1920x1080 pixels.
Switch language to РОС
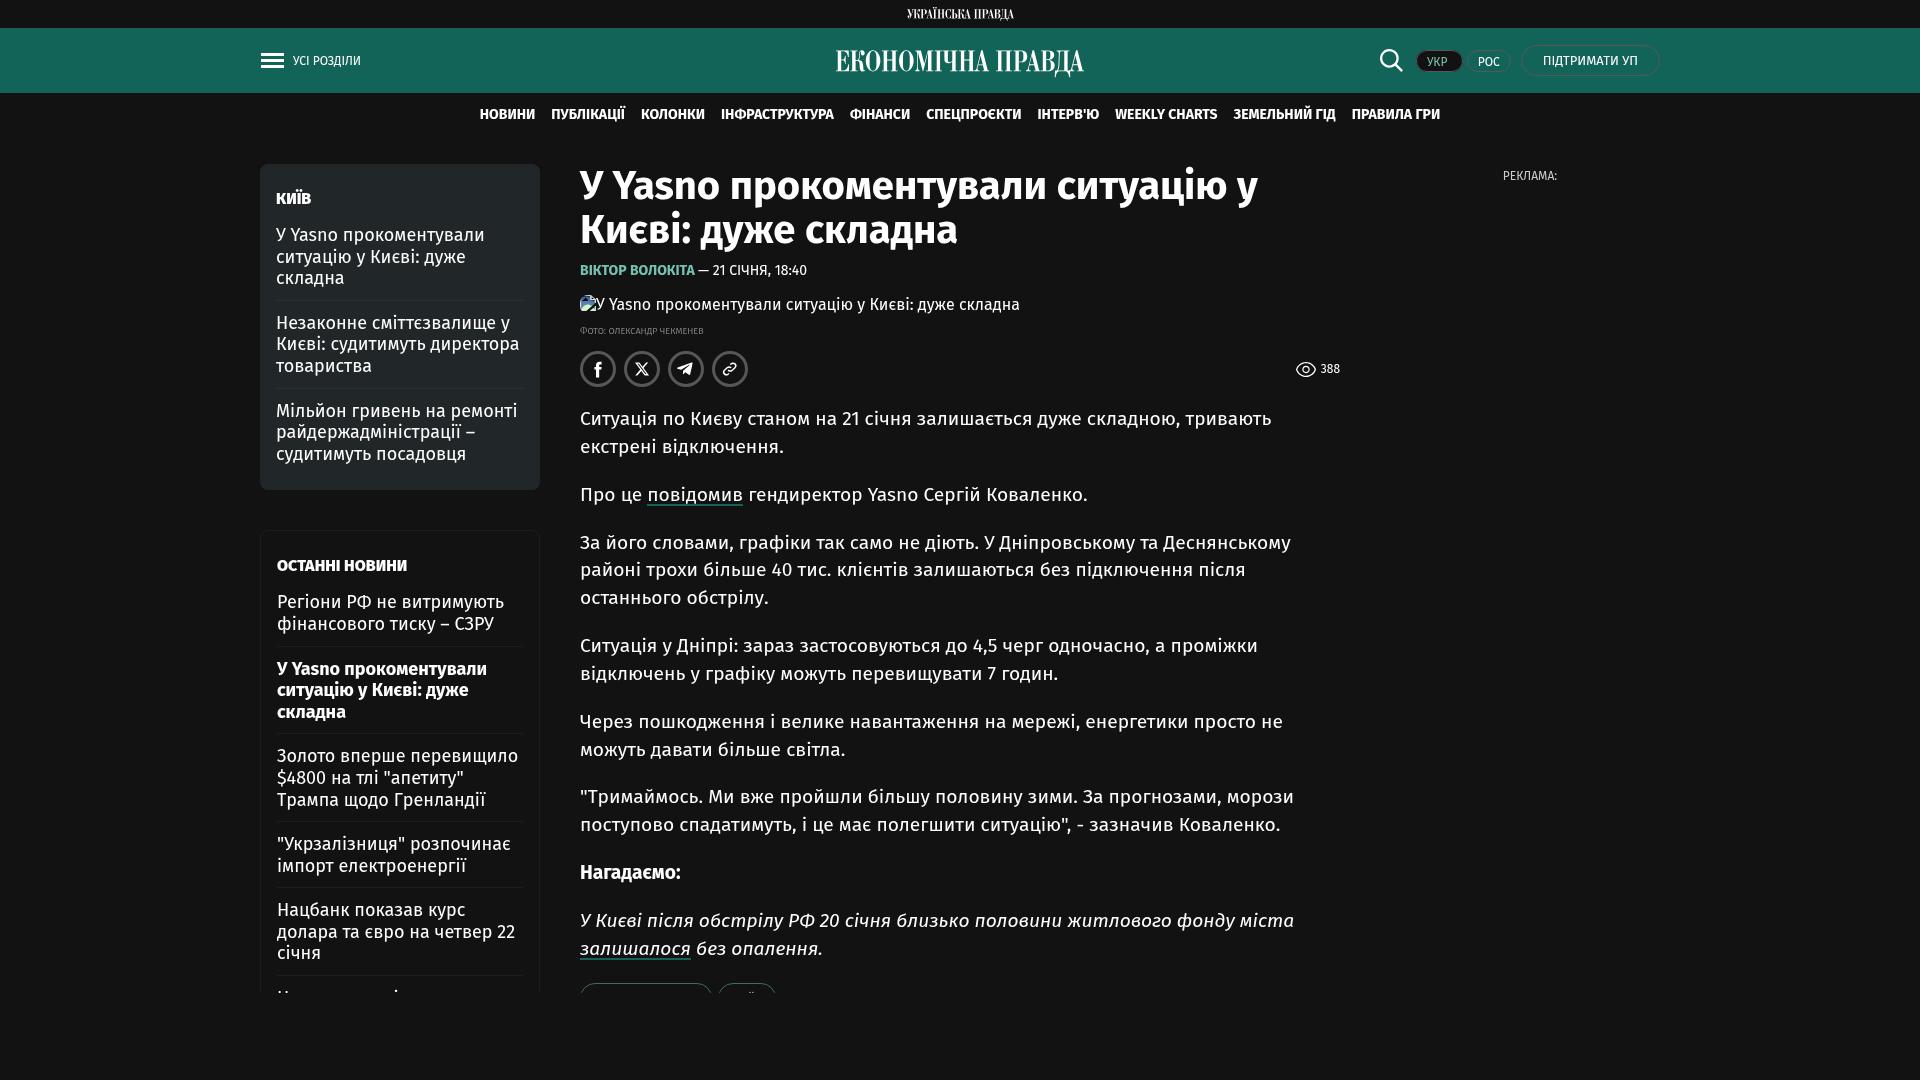coord(1488,62)
